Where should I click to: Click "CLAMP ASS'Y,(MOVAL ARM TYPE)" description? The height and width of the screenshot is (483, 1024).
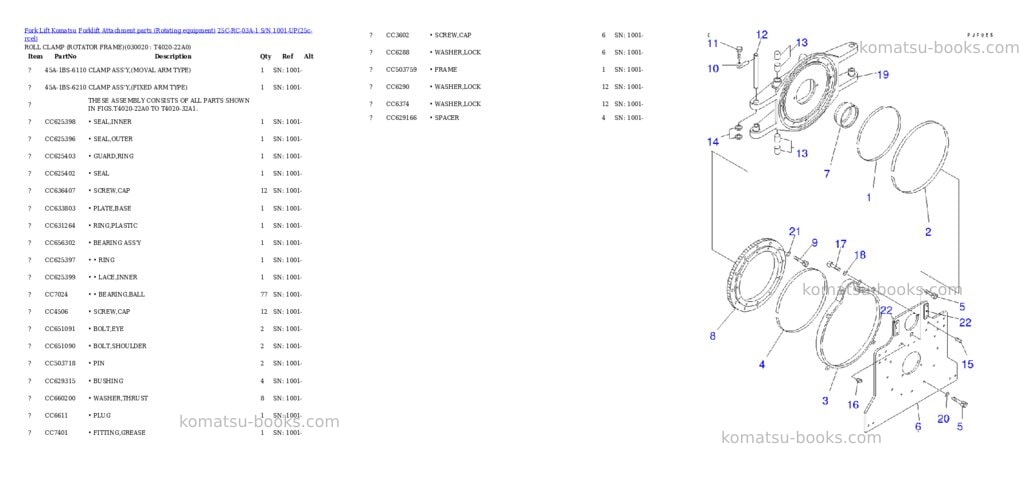tap(140, 70)
